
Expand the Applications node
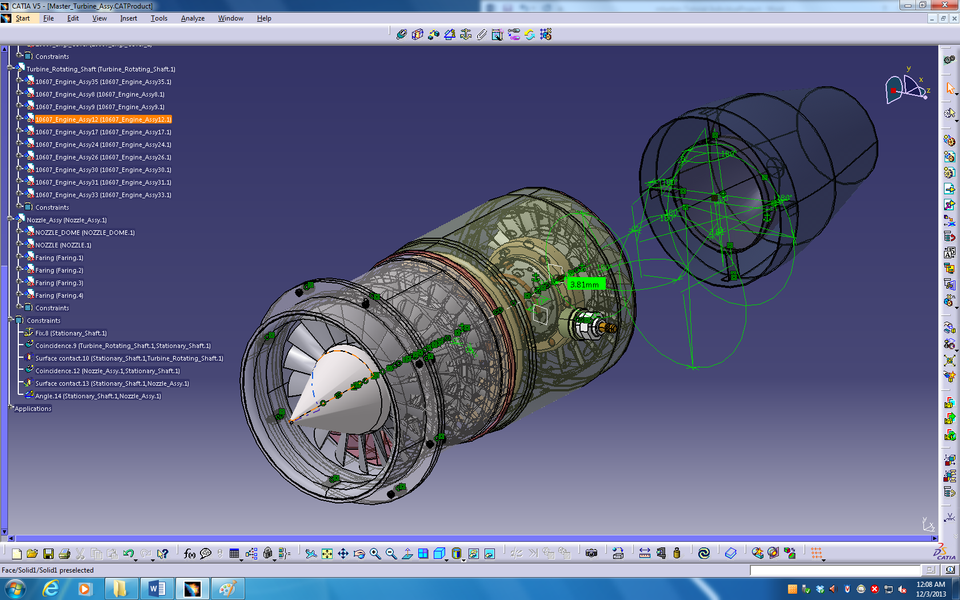[x=10, y=408]
